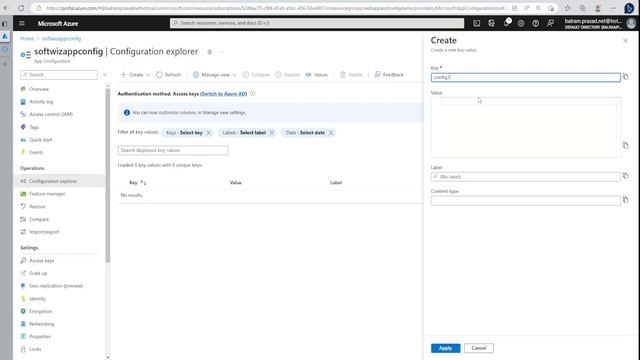
Task: Open Locks settings
Action: (35, 349)
